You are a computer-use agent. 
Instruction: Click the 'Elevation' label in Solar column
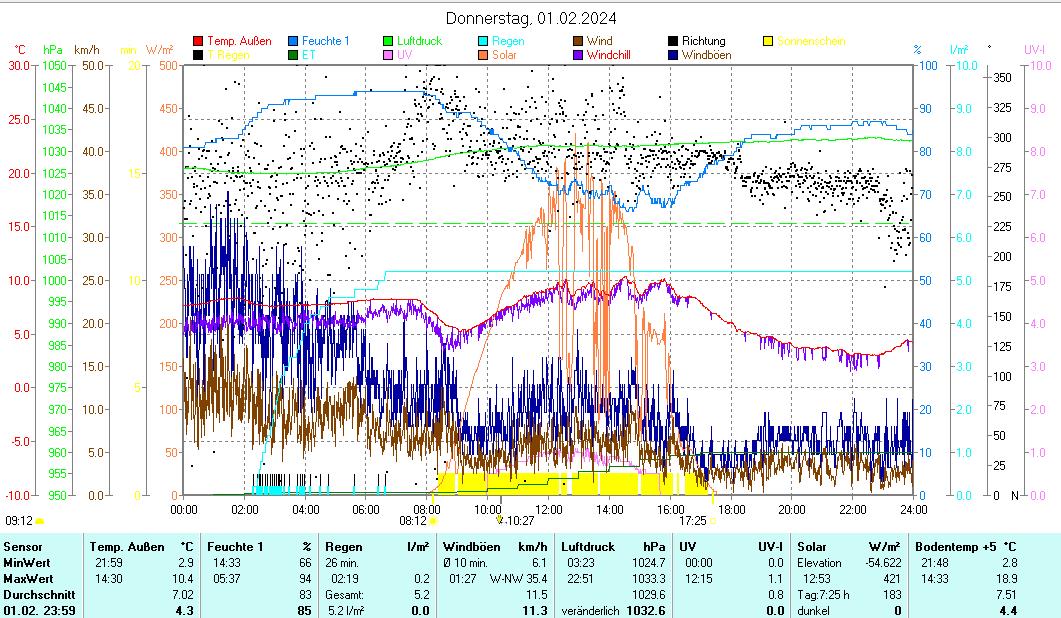coord(819,562)
